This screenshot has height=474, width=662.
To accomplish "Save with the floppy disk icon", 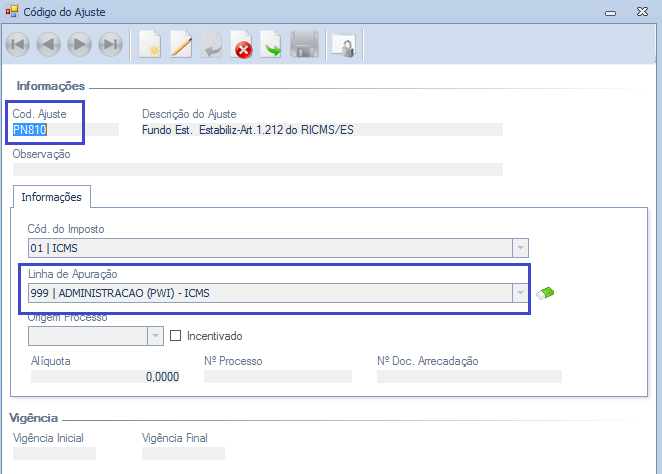I will (304, 44).
